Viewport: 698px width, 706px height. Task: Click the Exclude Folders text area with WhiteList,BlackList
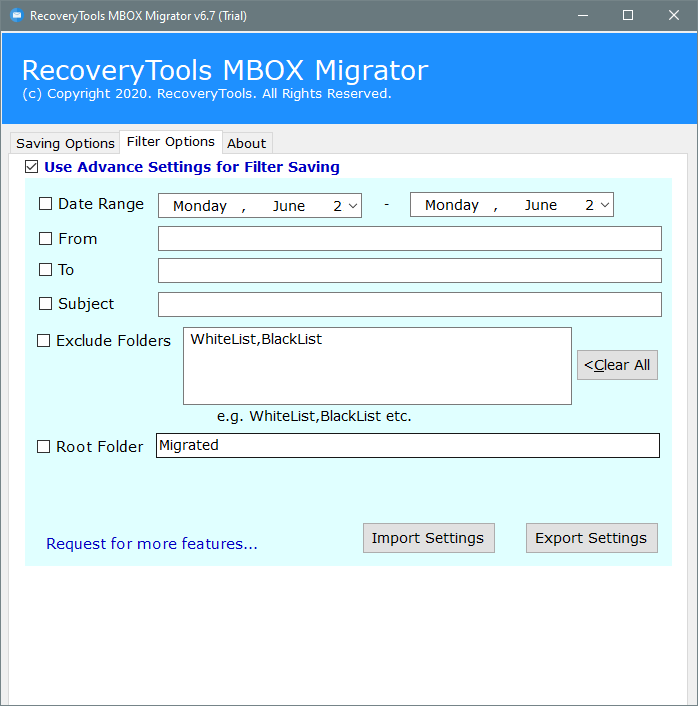(377, 366)
